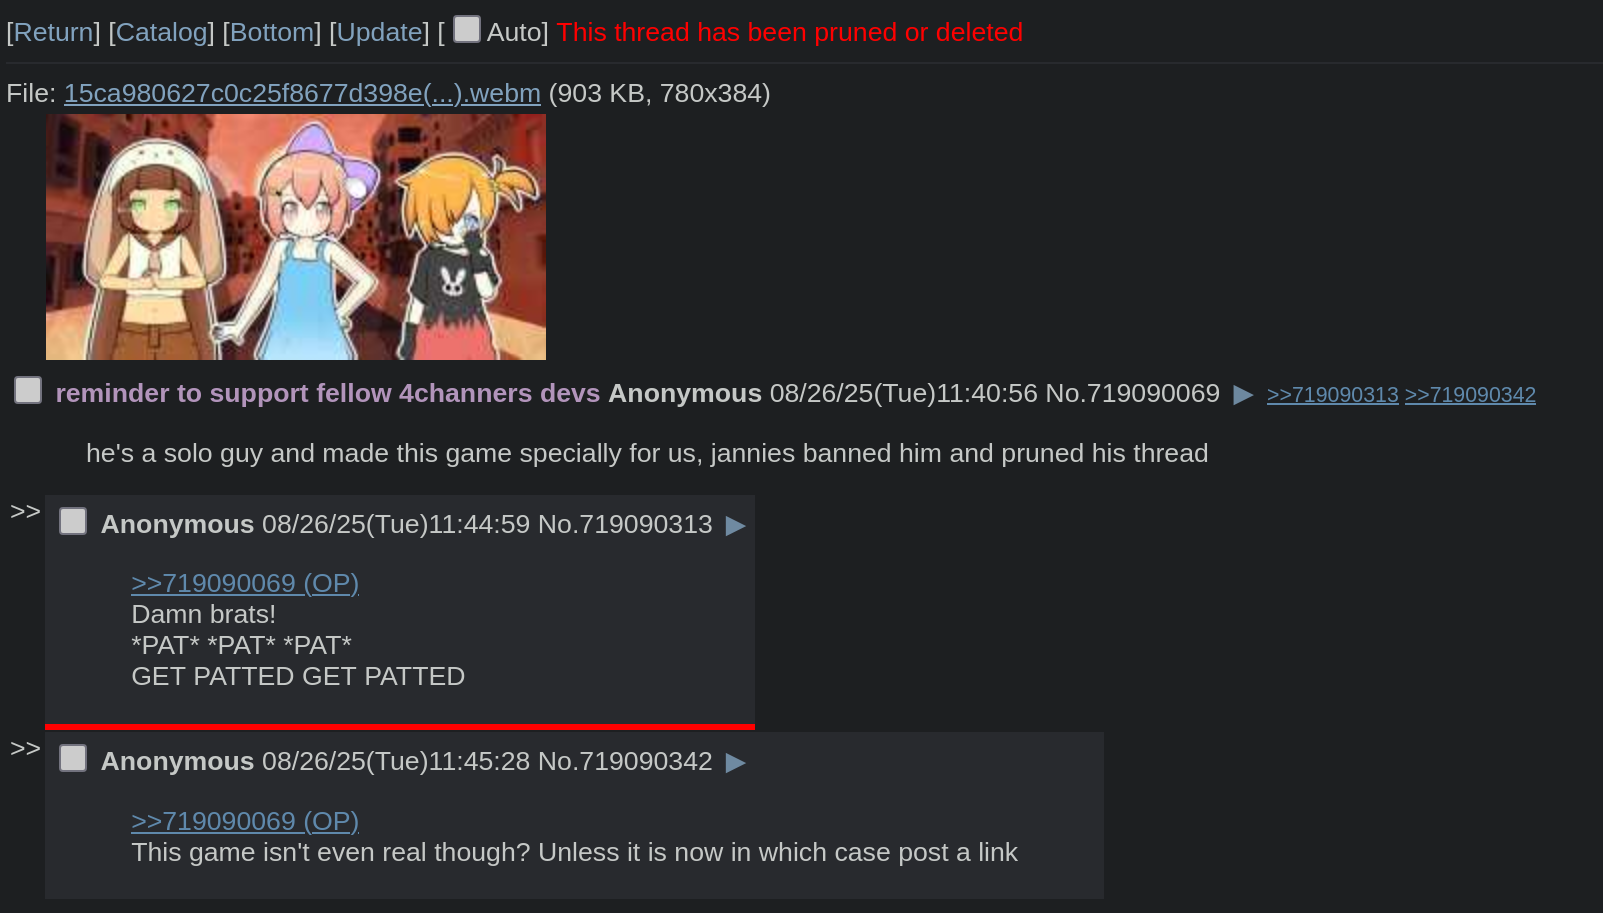1603x913 pixels.
Task: Open the Catalog link
Action: pos(161,32)
